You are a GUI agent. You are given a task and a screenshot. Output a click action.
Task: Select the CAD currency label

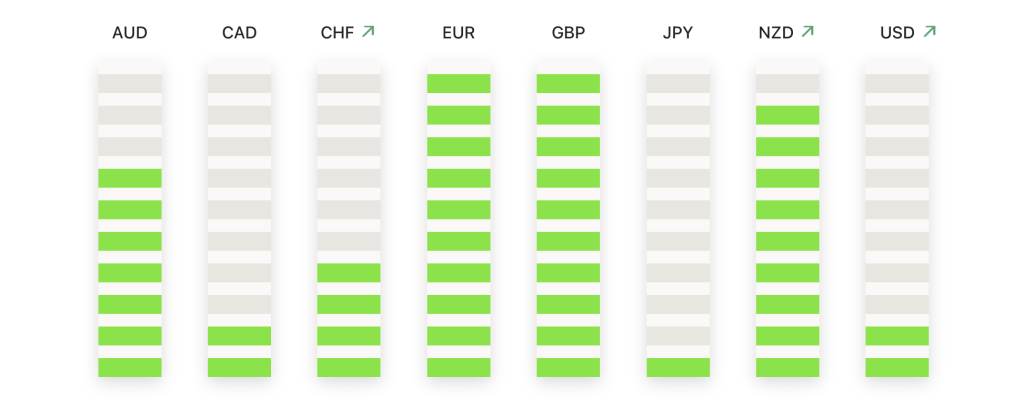[x=240, y=33]
